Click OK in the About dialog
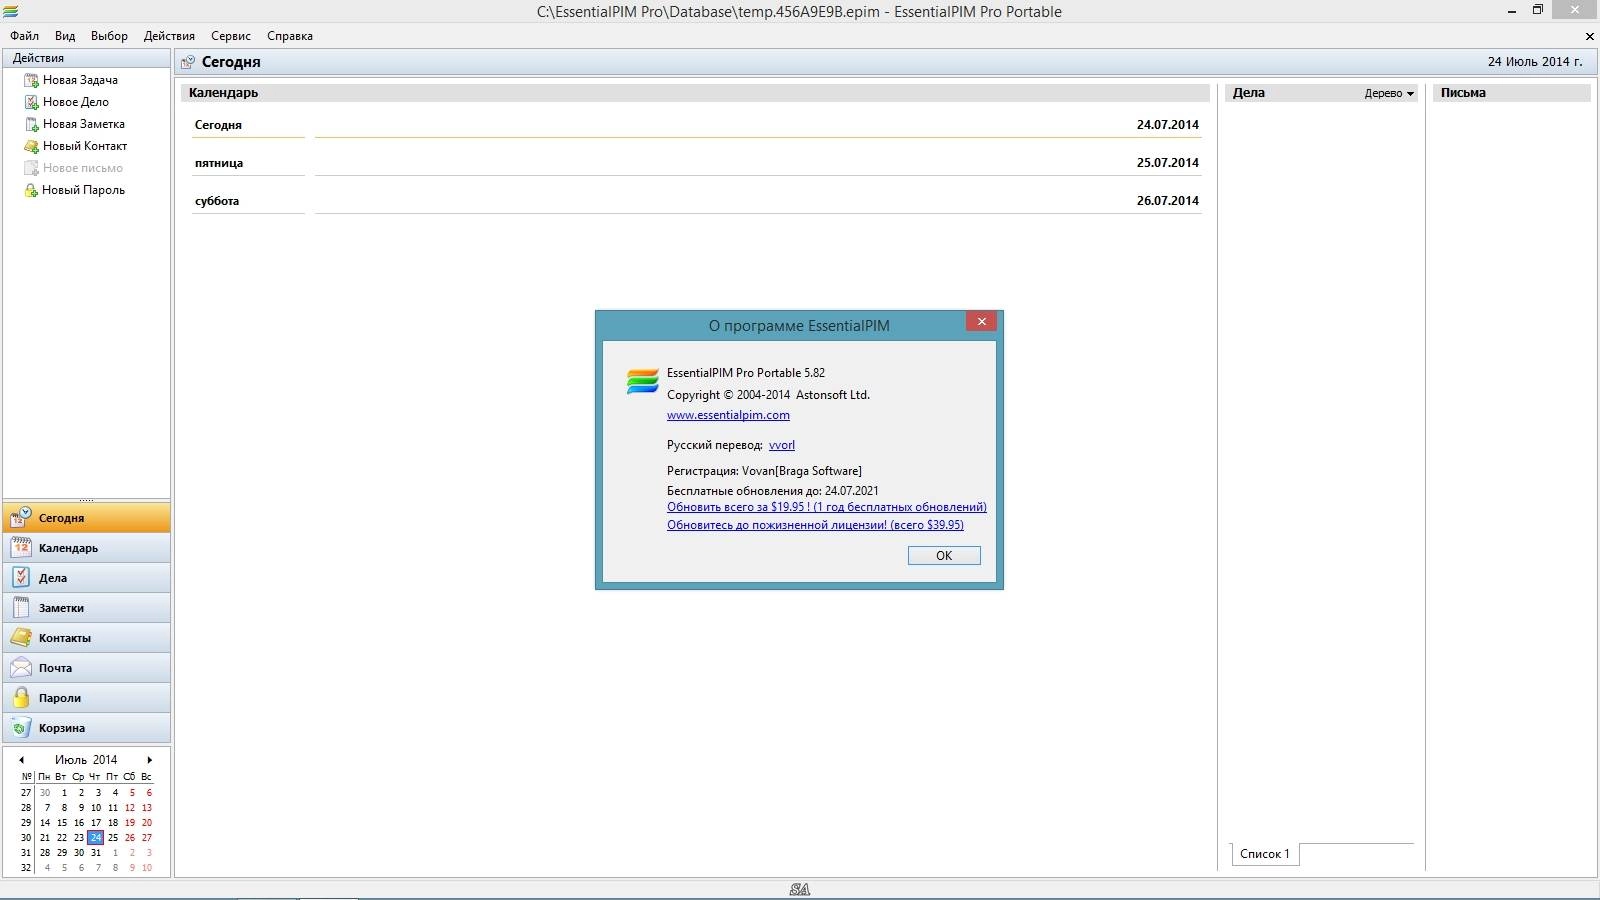 click(x=944, y=556)
